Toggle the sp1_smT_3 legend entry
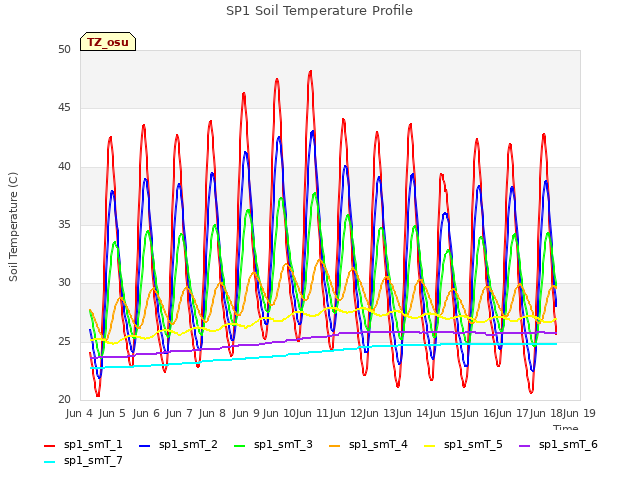 [x=273, y=444]
